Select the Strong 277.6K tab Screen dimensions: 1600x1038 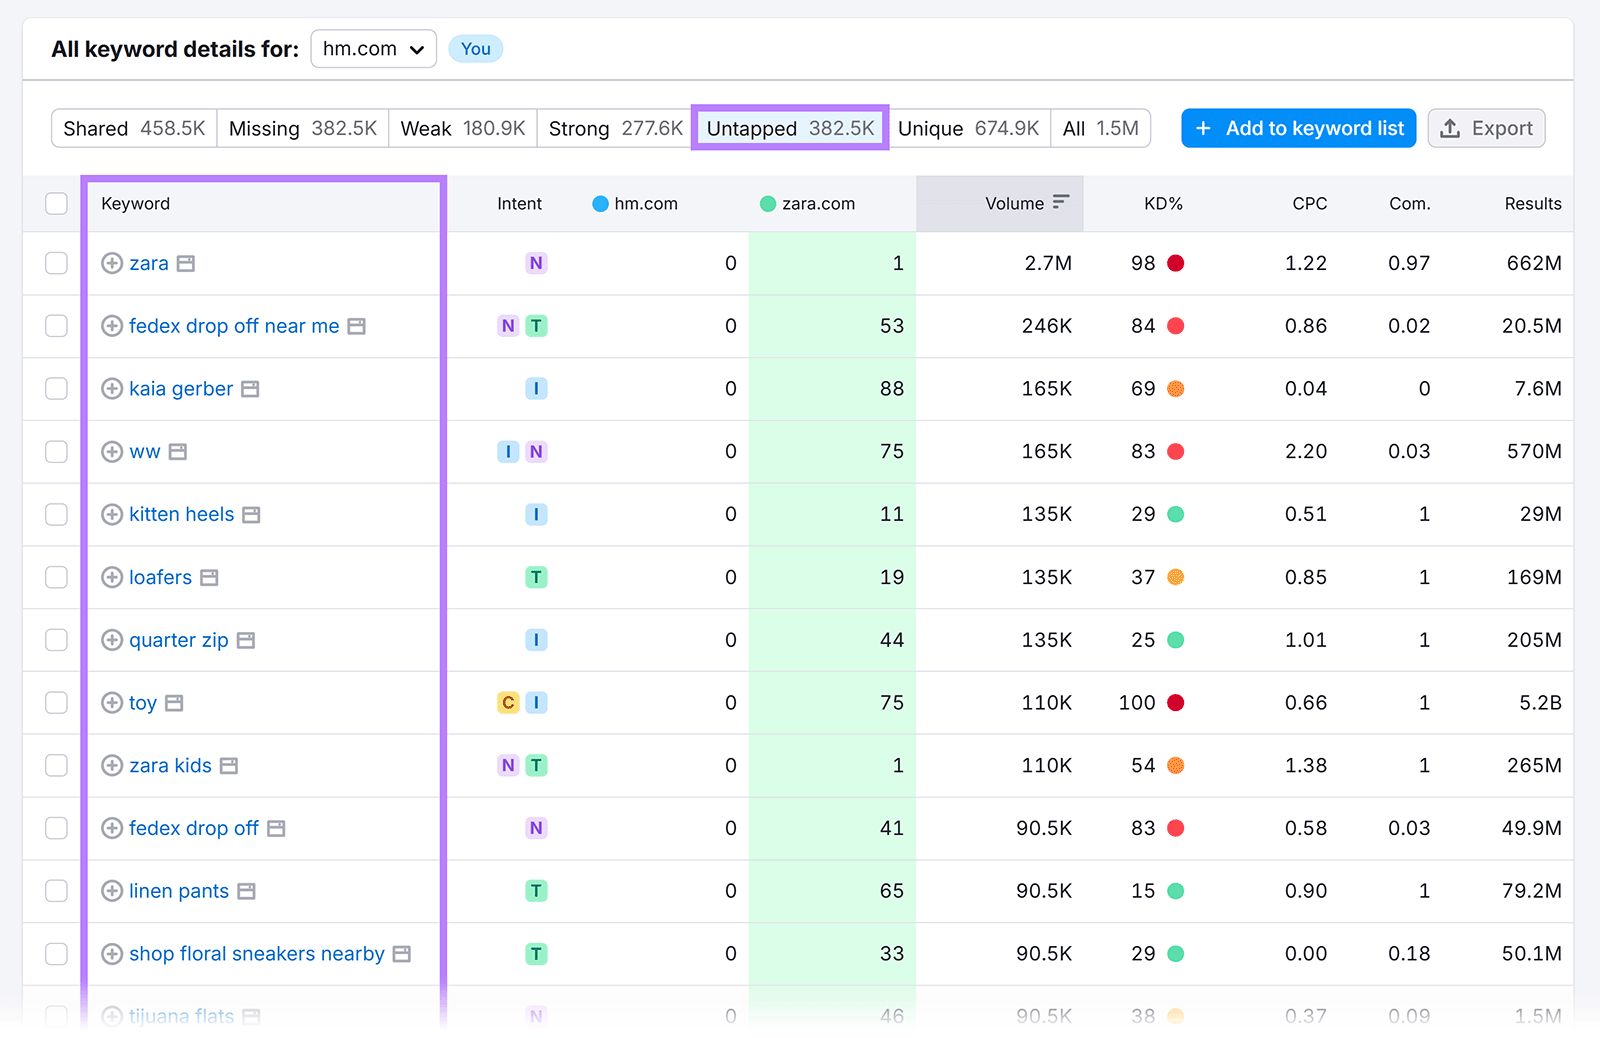click(x=615, y=129)
